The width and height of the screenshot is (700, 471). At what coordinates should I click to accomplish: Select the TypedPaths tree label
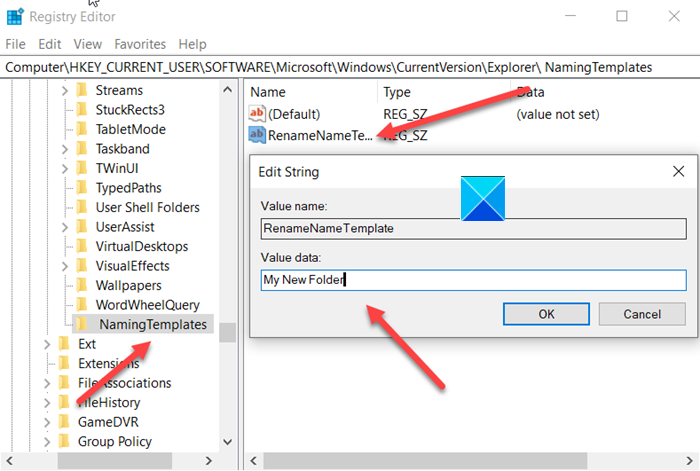(x=129, y=188)
